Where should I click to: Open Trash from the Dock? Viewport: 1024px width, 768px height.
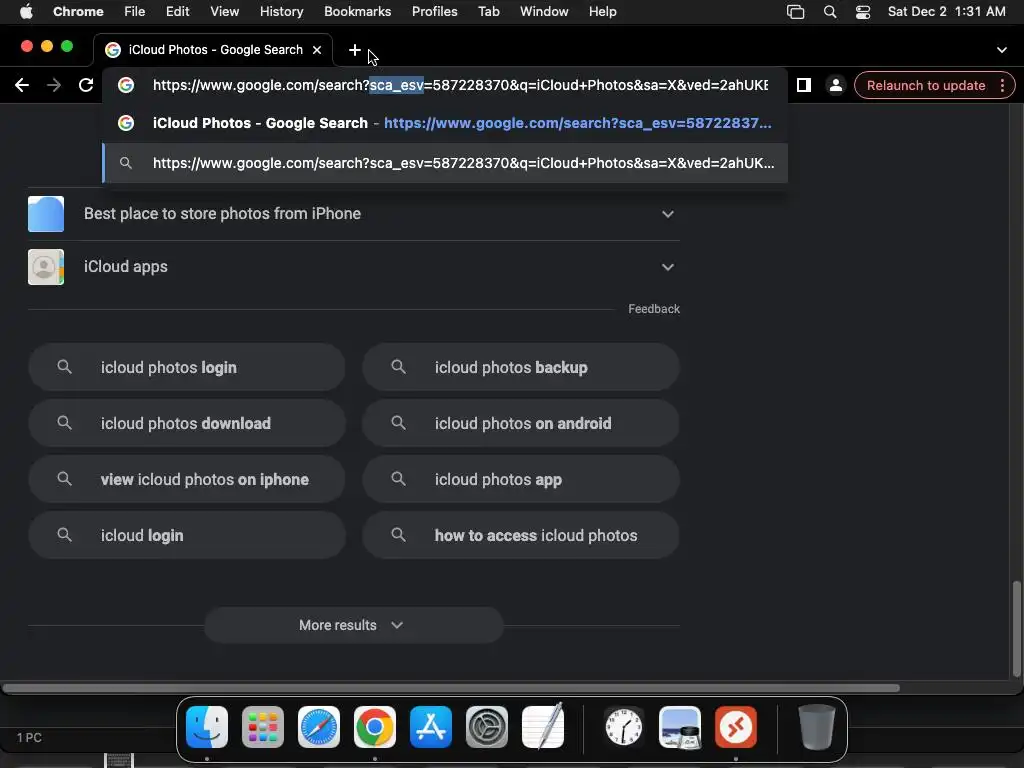click(817, 727)
